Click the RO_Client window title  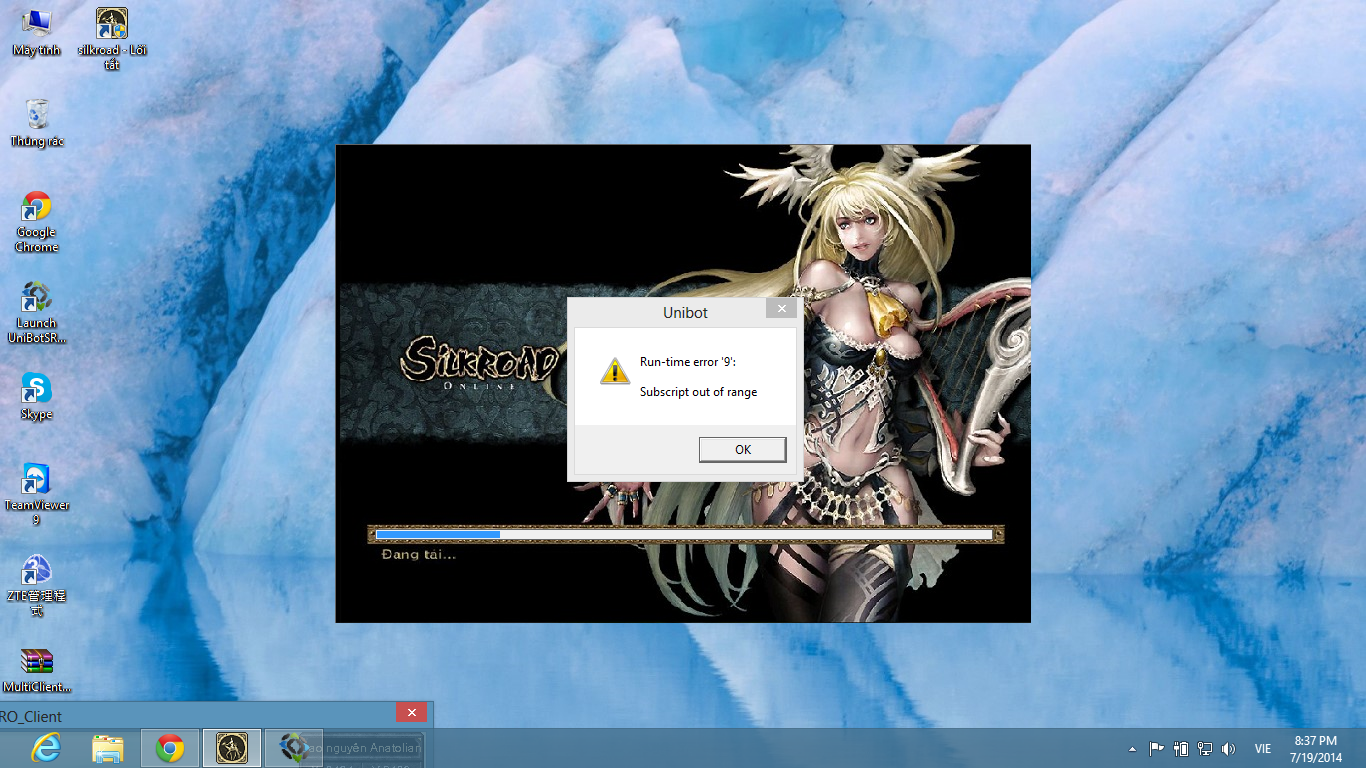pos(31,717)
